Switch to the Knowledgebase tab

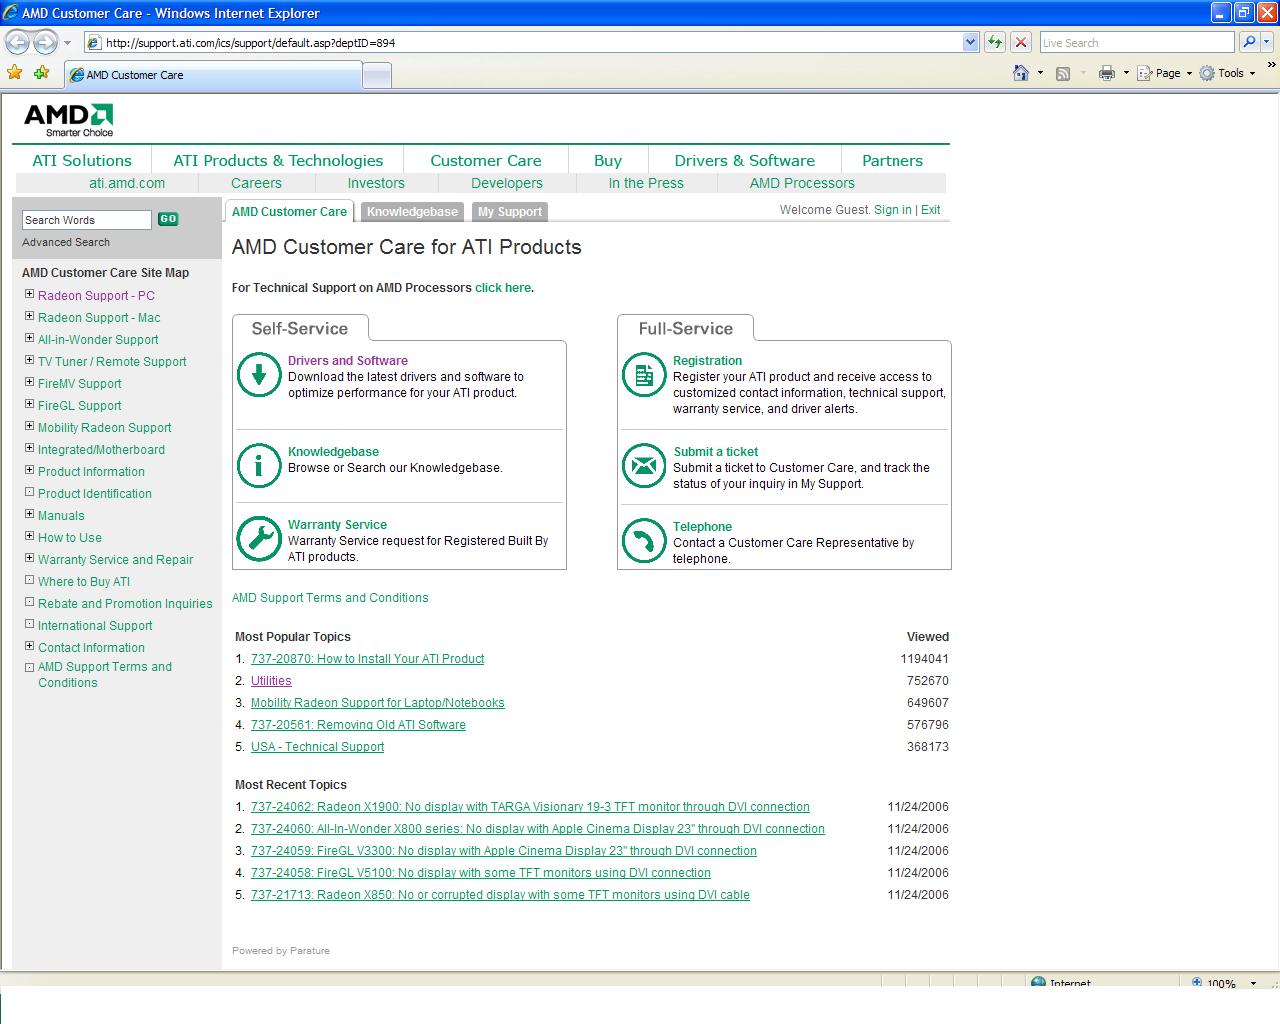point(412,212)
